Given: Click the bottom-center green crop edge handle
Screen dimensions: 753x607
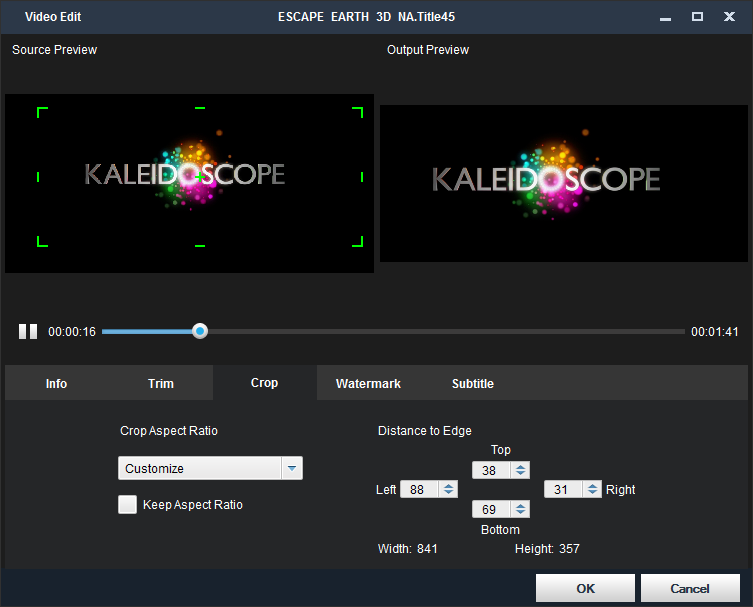Looking at the screenshot, I should pyautogui.click(x=200, y=246).
